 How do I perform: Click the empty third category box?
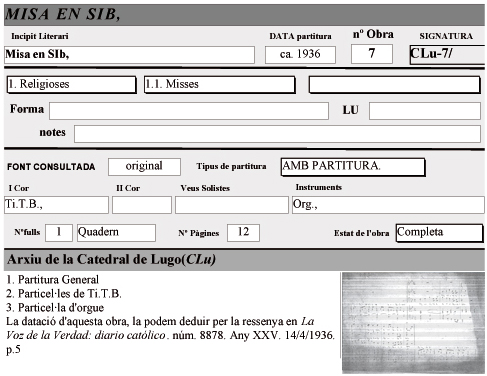click(395, 85)
